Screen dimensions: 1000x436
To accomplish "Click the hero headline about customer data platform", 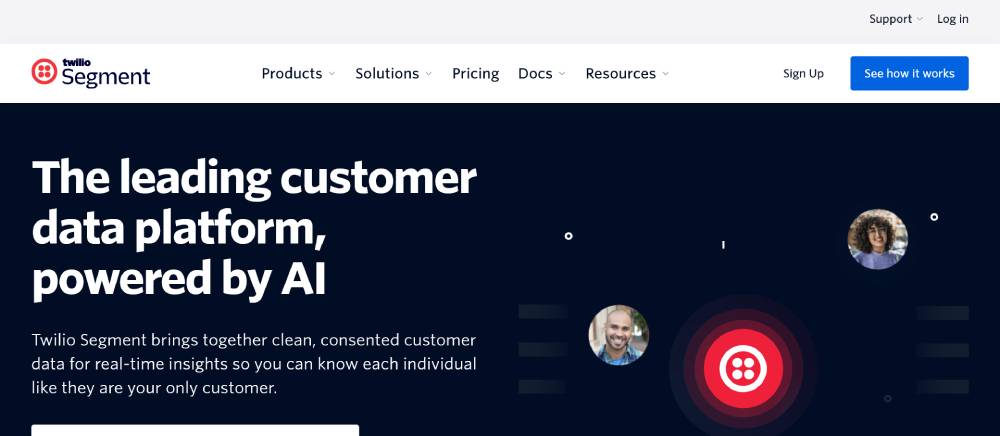I will pyautogui.click(x=254, y=228).
